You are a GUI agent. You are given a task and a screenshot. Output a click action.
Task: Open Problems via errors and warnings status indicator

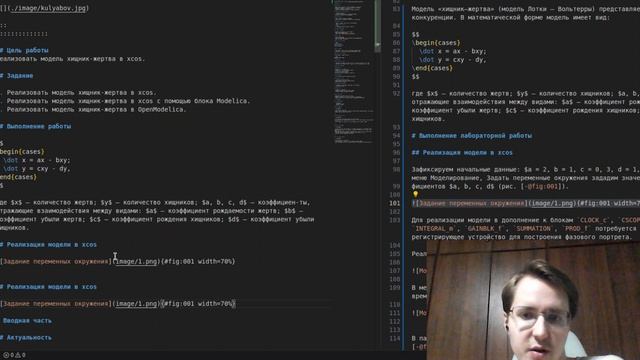point(14,355)
